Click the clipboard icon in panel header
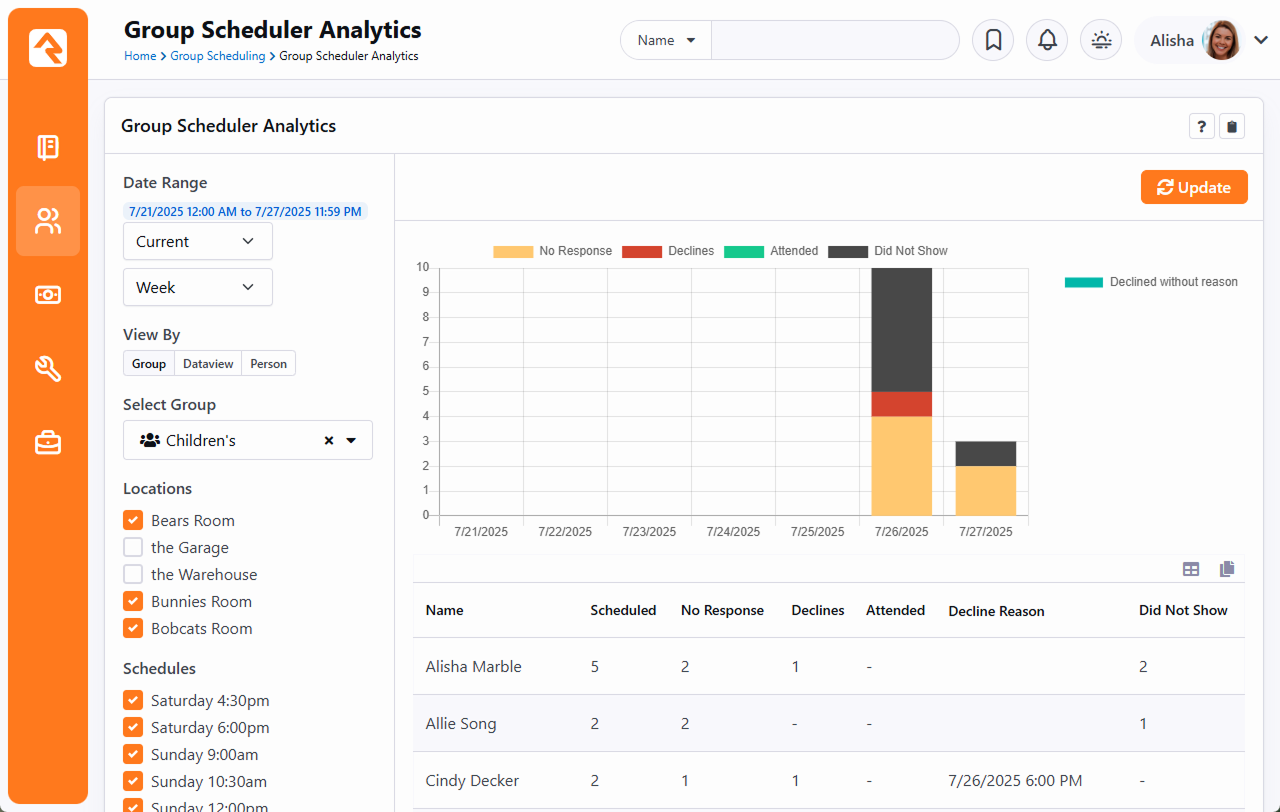 click(1232, 127)
